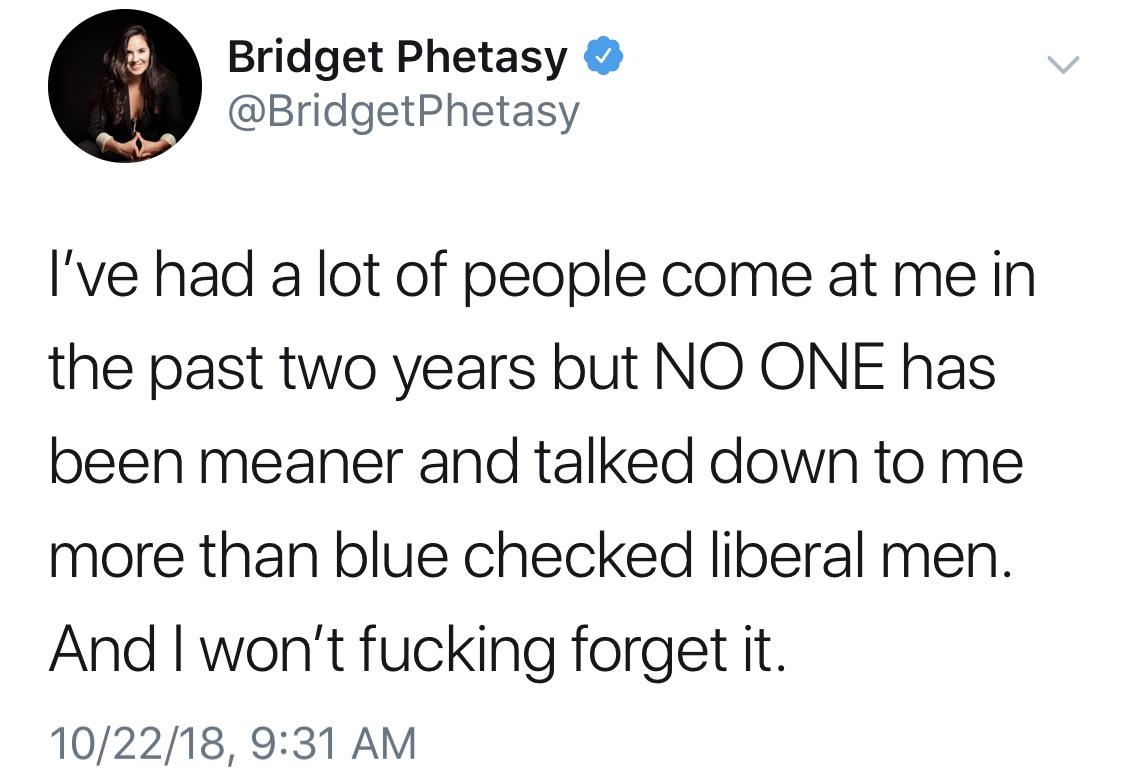1125x770 pixels.
Task: Open the tweet timestamp 10/22/18, 9:31 AM
Action: (x=233, y=742)
